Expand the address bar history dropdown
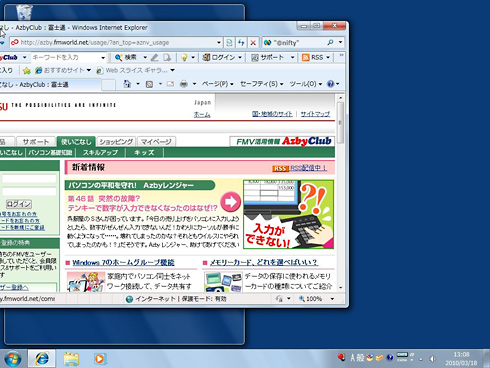The width and height of the screenshot is (490, 368). pos(219,42)
